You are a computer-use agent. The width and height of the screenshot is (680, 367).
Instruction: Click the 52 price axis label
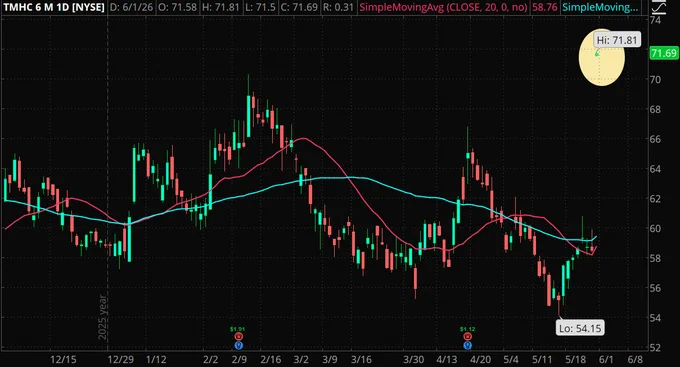(x=655, y=347)
